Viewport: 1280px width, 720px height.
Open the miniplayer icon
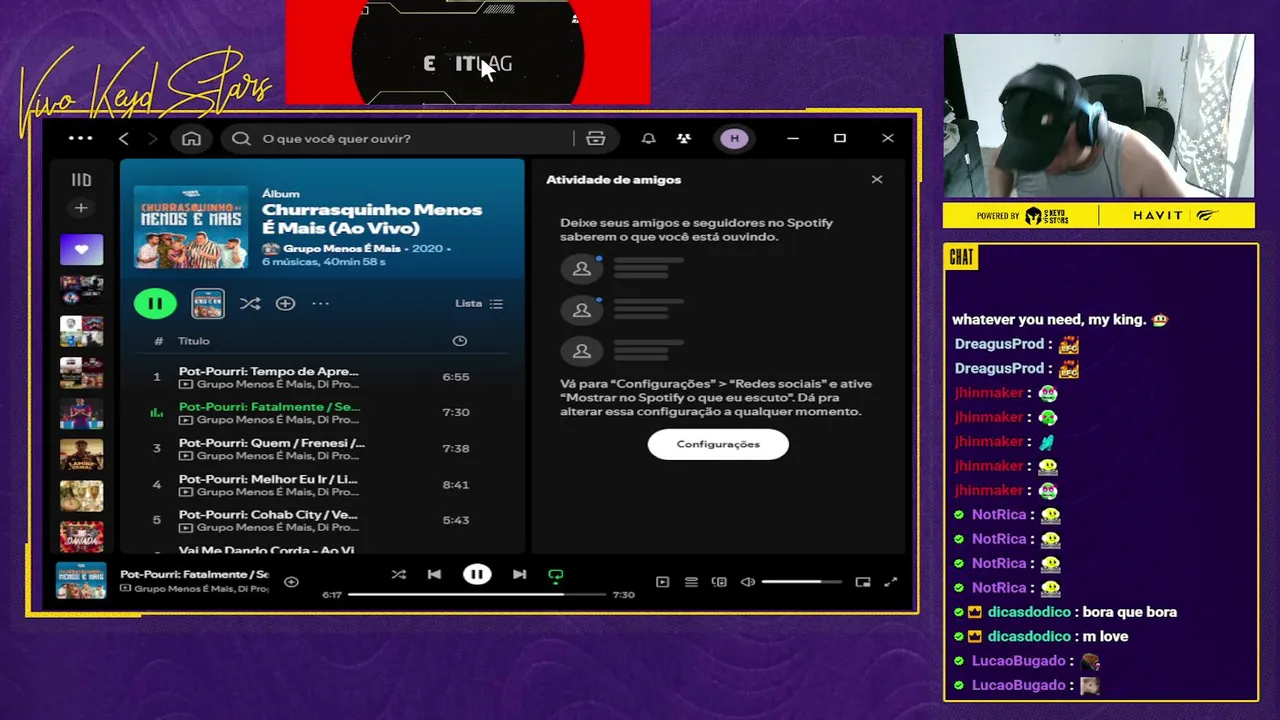(863, 582)
